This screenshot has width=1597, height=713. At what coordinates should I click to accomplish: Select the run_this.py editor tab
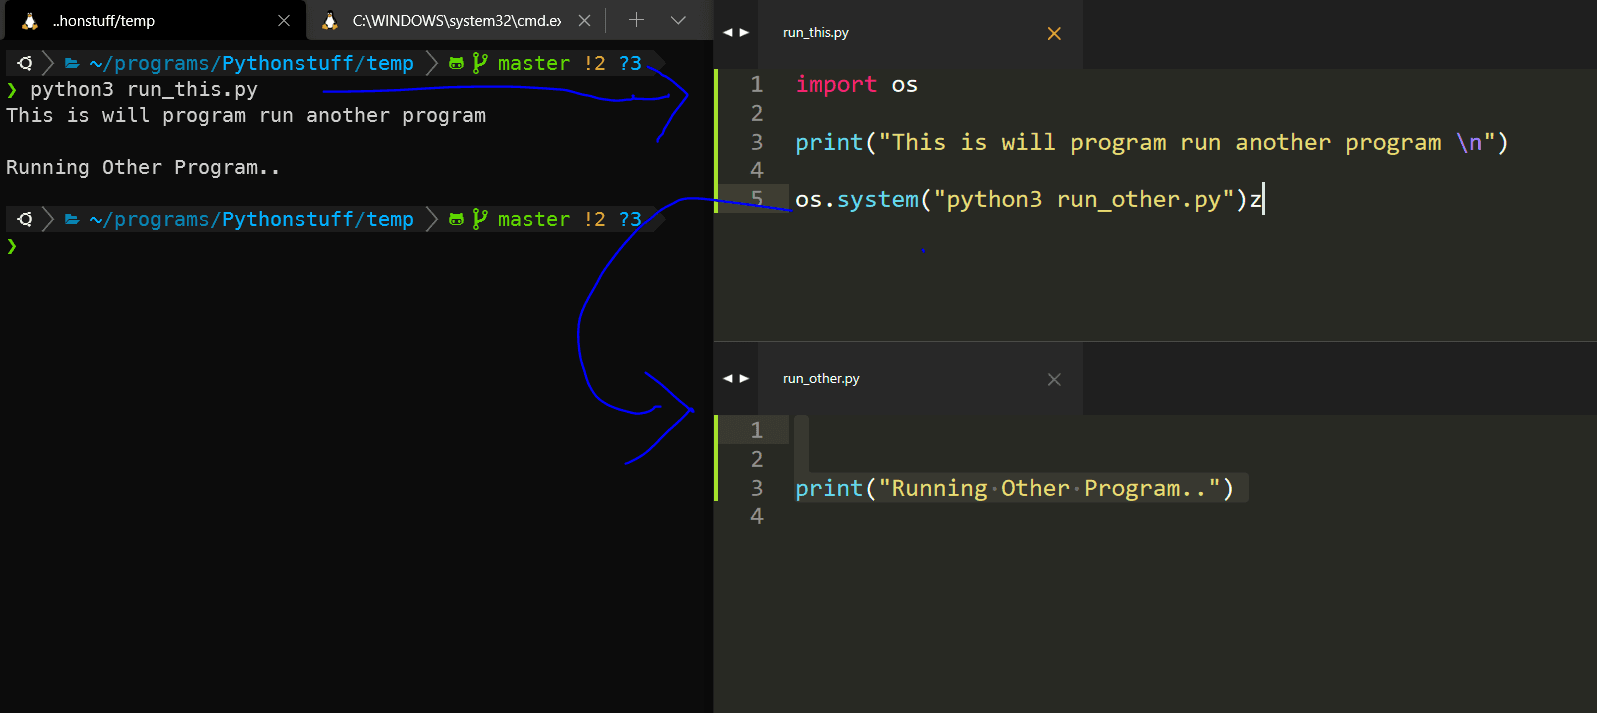(816, 33)
